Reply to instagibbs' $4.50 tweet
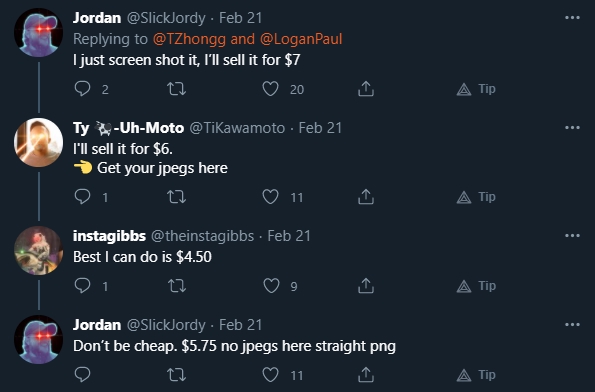The width and height of the screenshot is (595, 392). (82, 285)
